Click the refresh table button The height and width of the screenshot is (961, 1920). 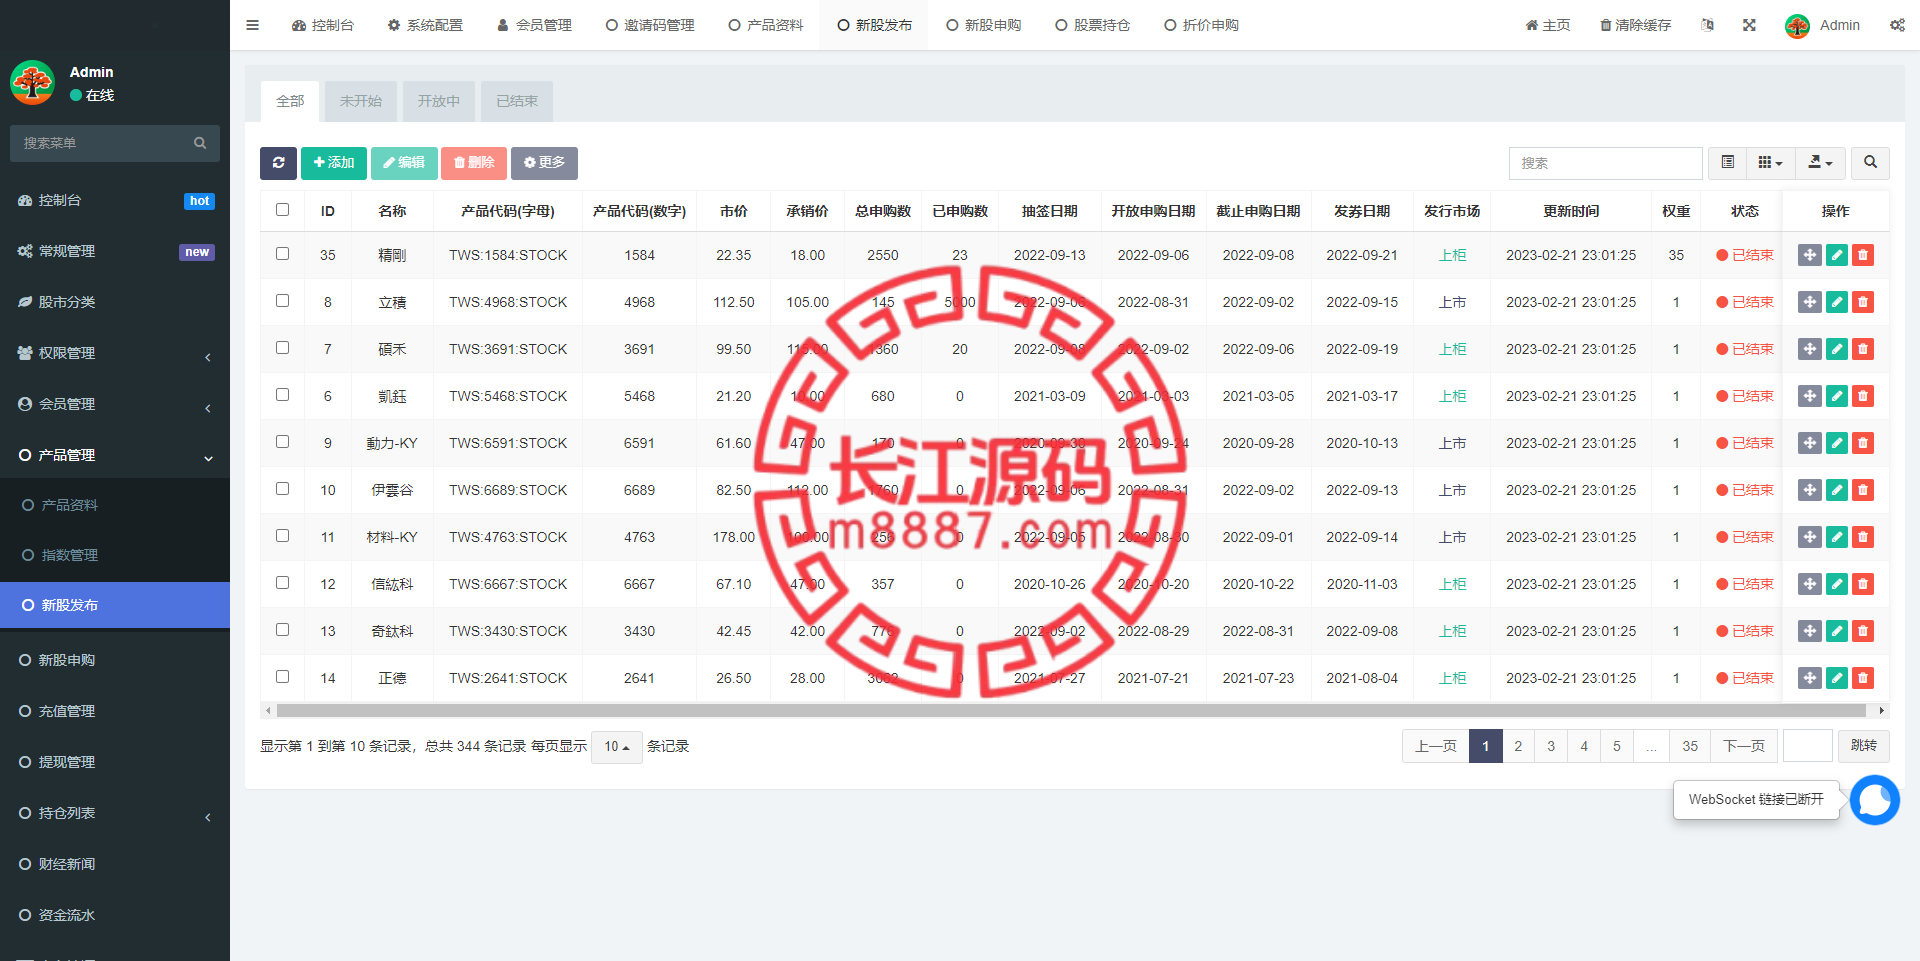[x=278, y=163]
